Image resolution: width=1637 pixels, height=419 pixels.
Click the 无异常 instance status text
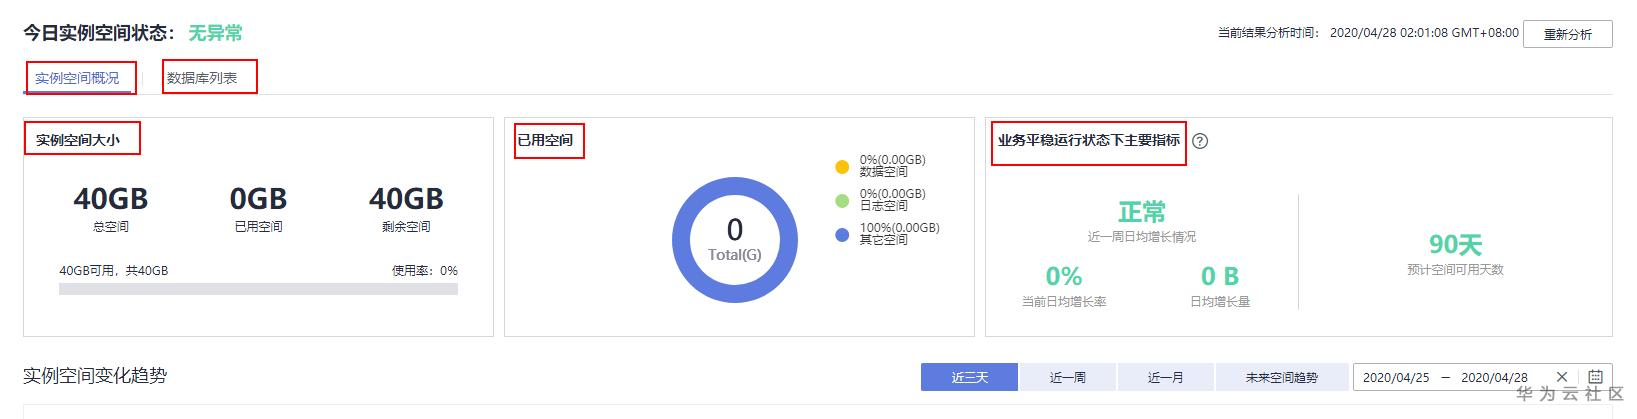(x=215, y=33)
